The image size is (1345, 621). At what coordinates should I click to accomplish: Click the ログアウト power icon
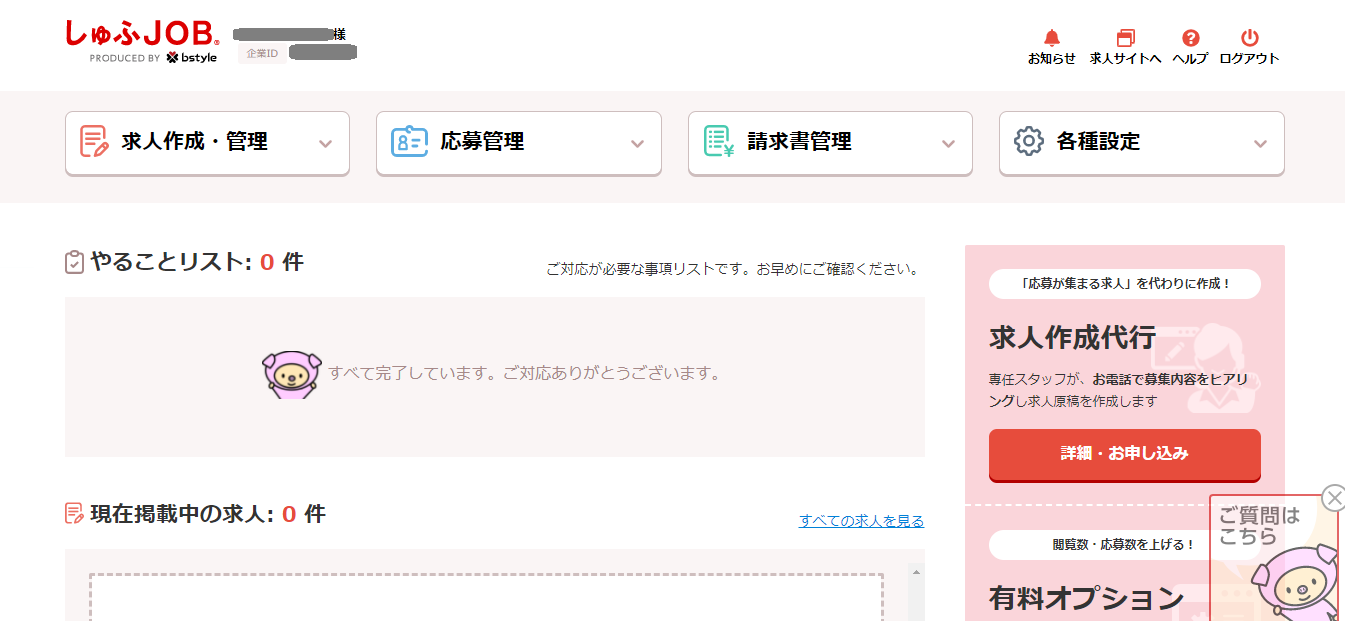(x=1249, y=39)
